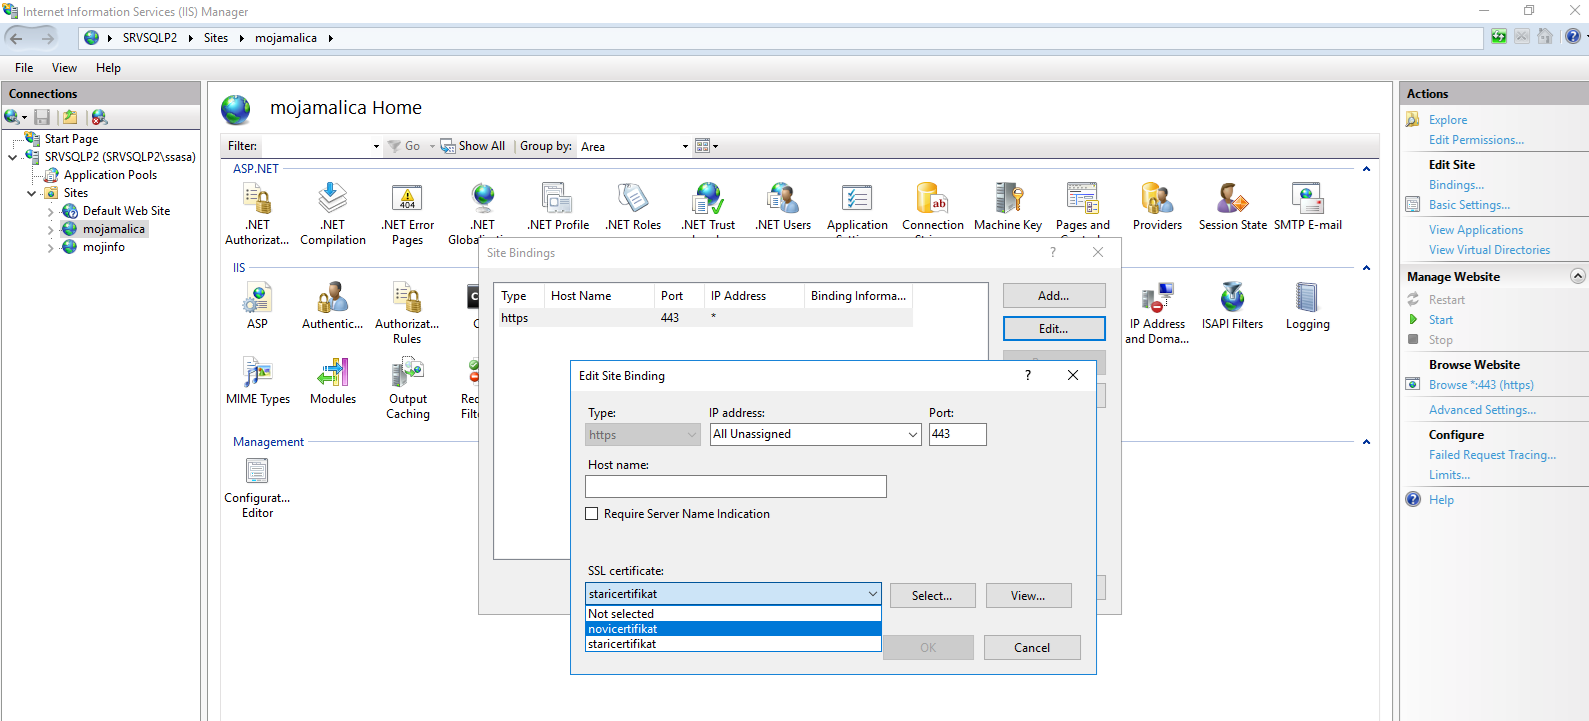Collapse the ASP.NET group
This screenshot has width=1589, height=721.
point(1366,169)
